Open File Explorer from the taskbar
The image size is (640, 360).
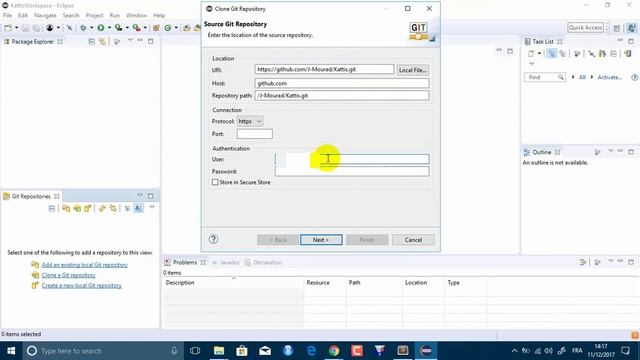click(x=219, y=351)
